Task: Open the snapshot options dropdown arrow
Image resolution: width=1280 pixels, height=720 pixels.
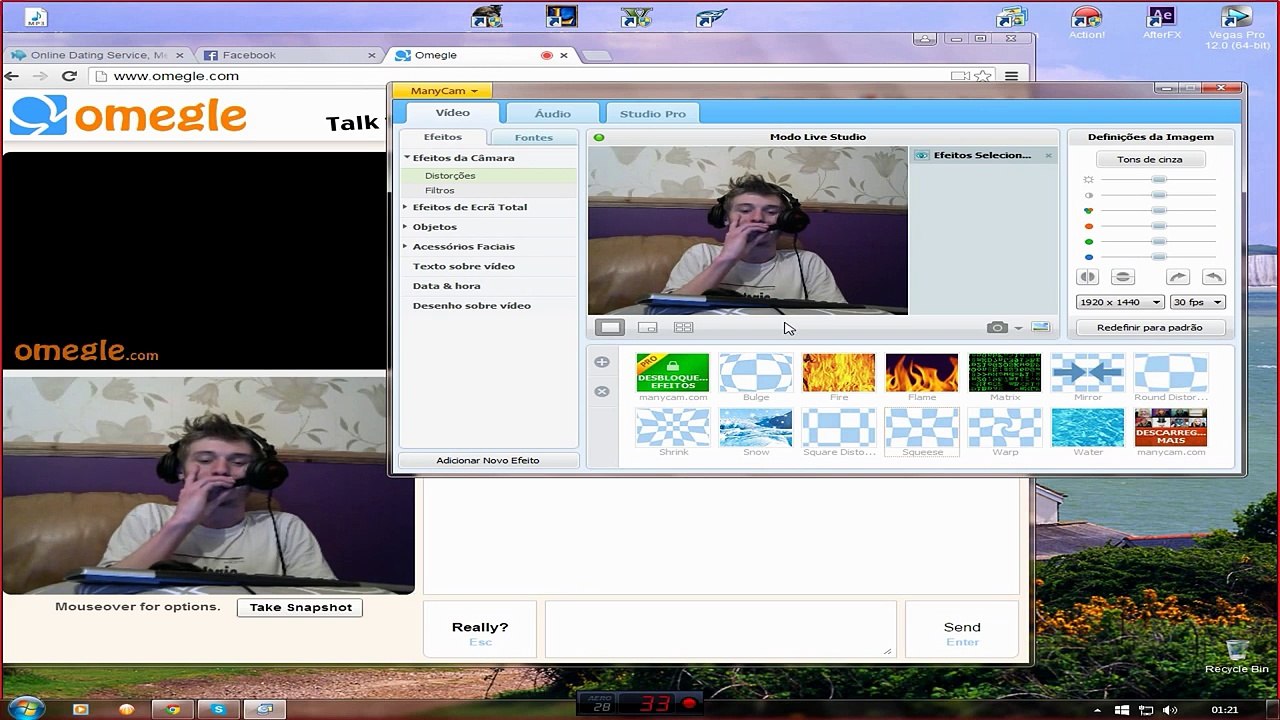Action: [1018, 328]
